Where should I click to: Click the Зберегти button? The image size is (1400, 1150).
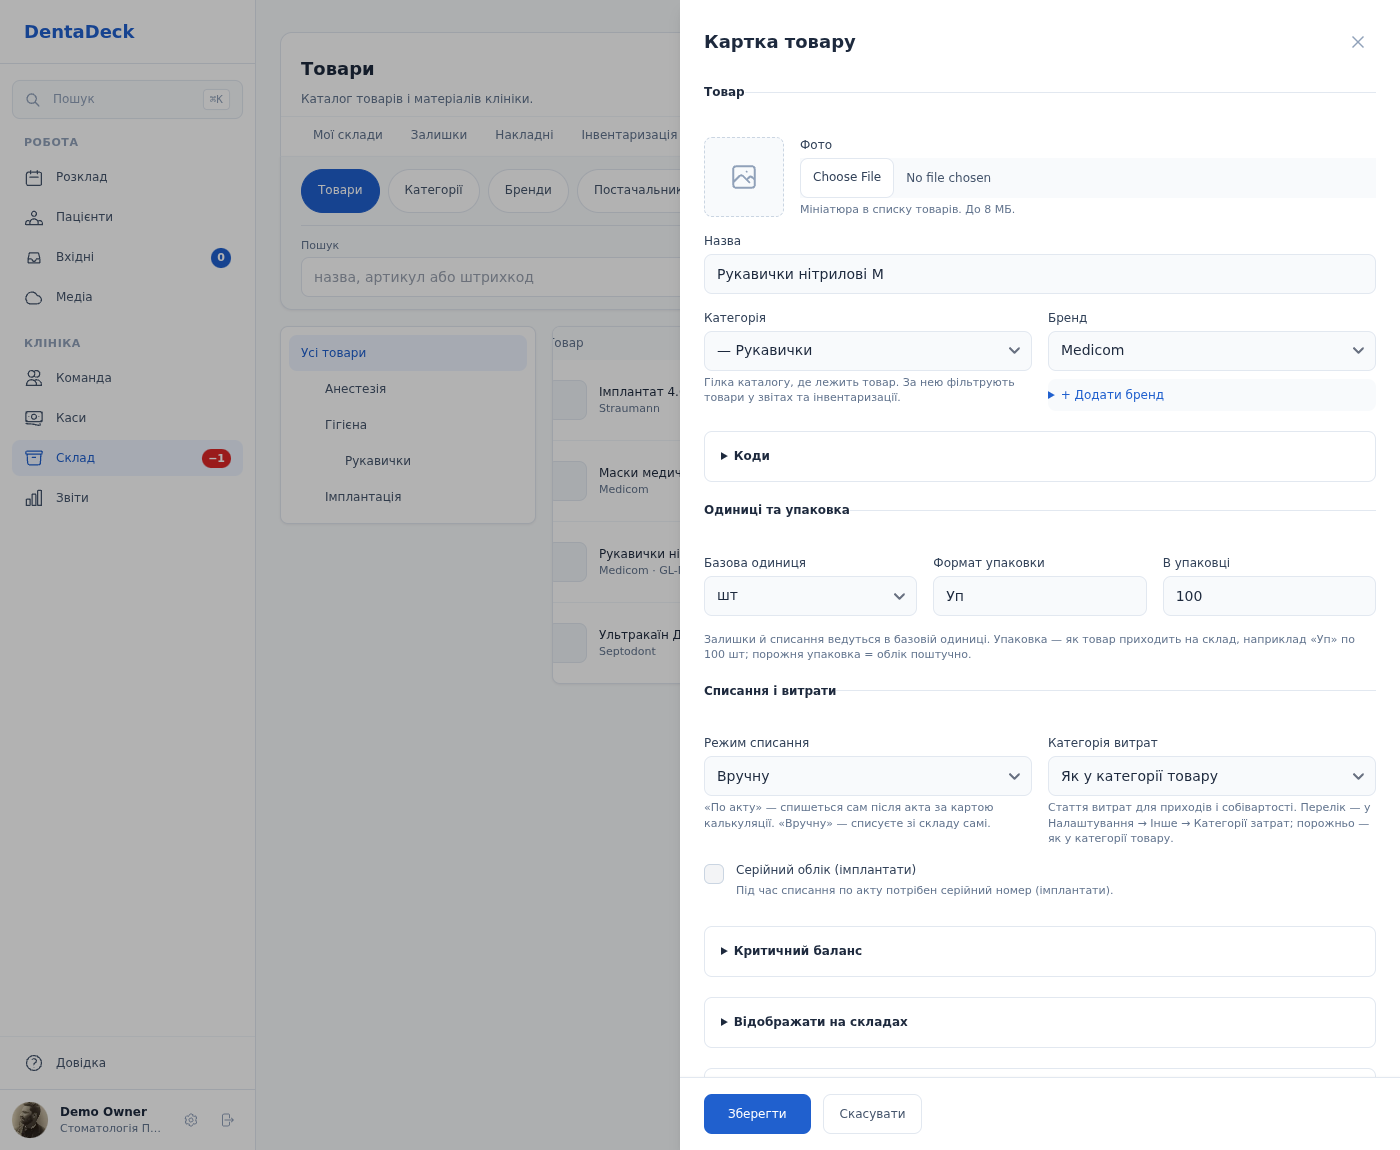point(757,1114)
